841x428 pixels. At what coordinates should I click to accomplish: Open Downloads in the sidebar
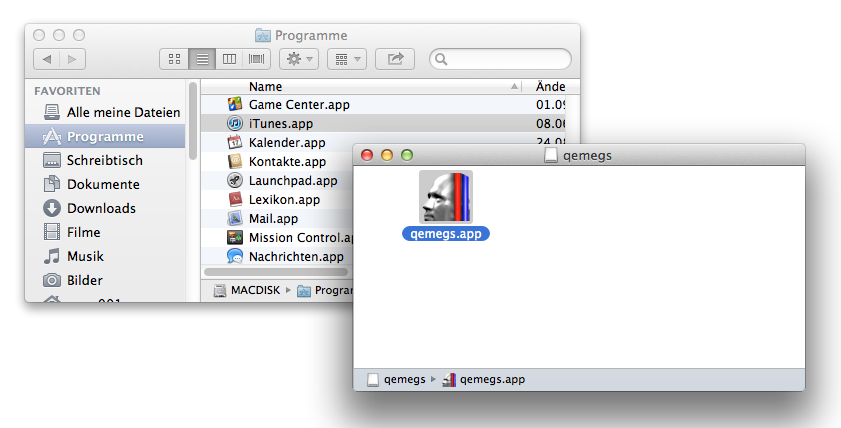pos(101,208)
